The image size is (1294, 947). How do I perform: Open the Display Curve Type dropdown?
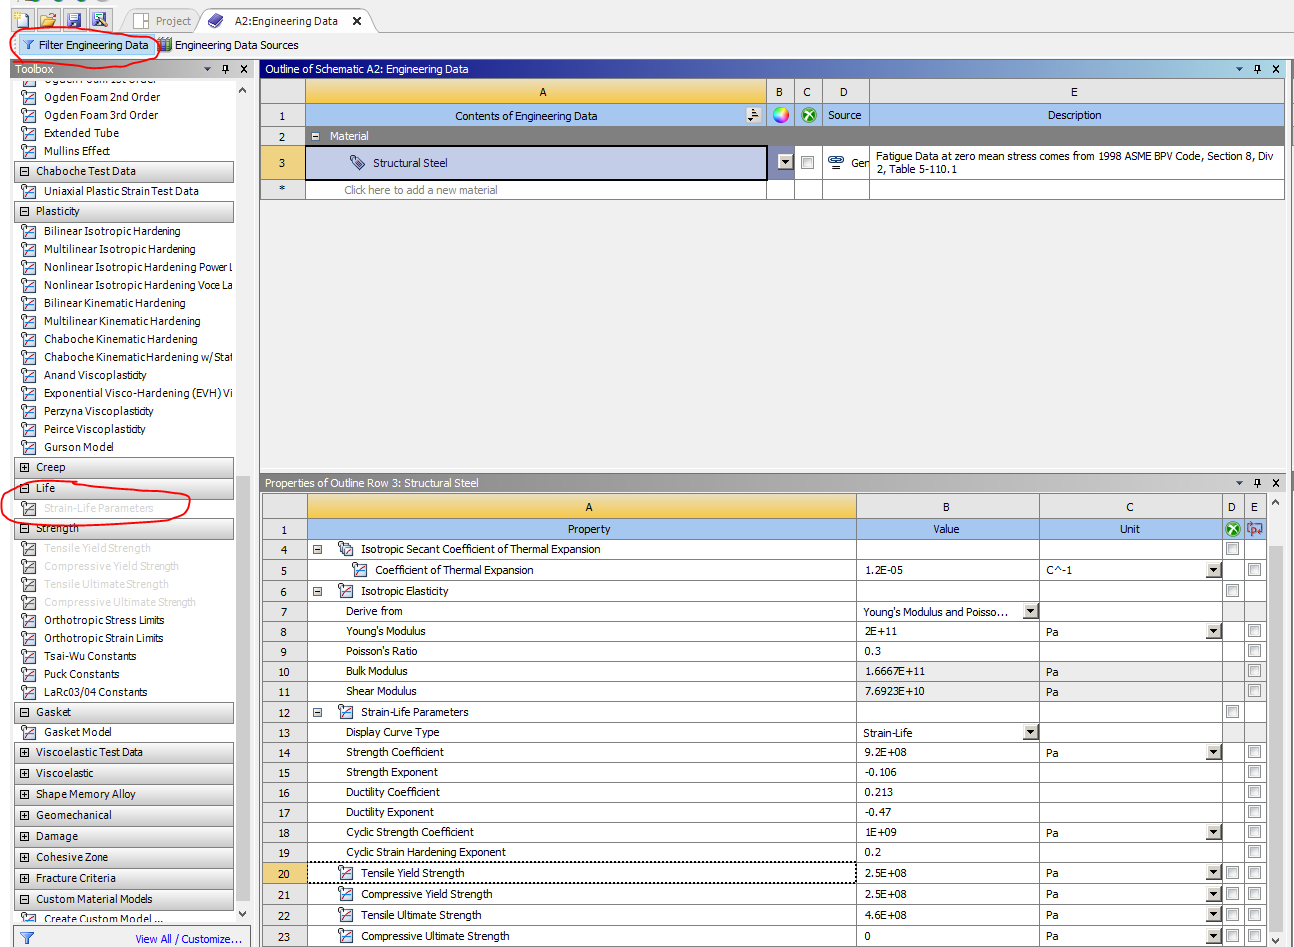pos(1030,732)
